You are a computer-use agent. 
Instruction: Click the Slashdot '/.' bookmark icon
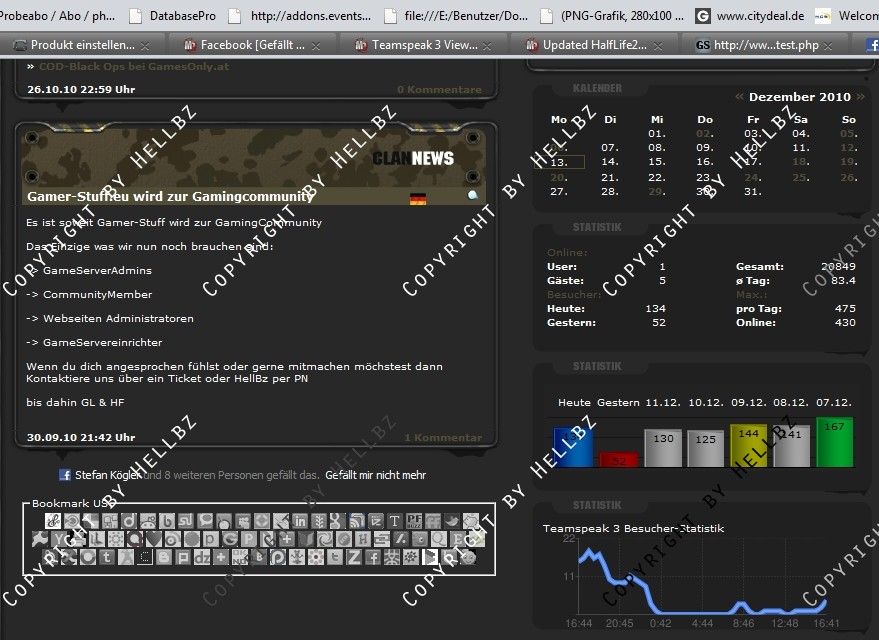401,539
